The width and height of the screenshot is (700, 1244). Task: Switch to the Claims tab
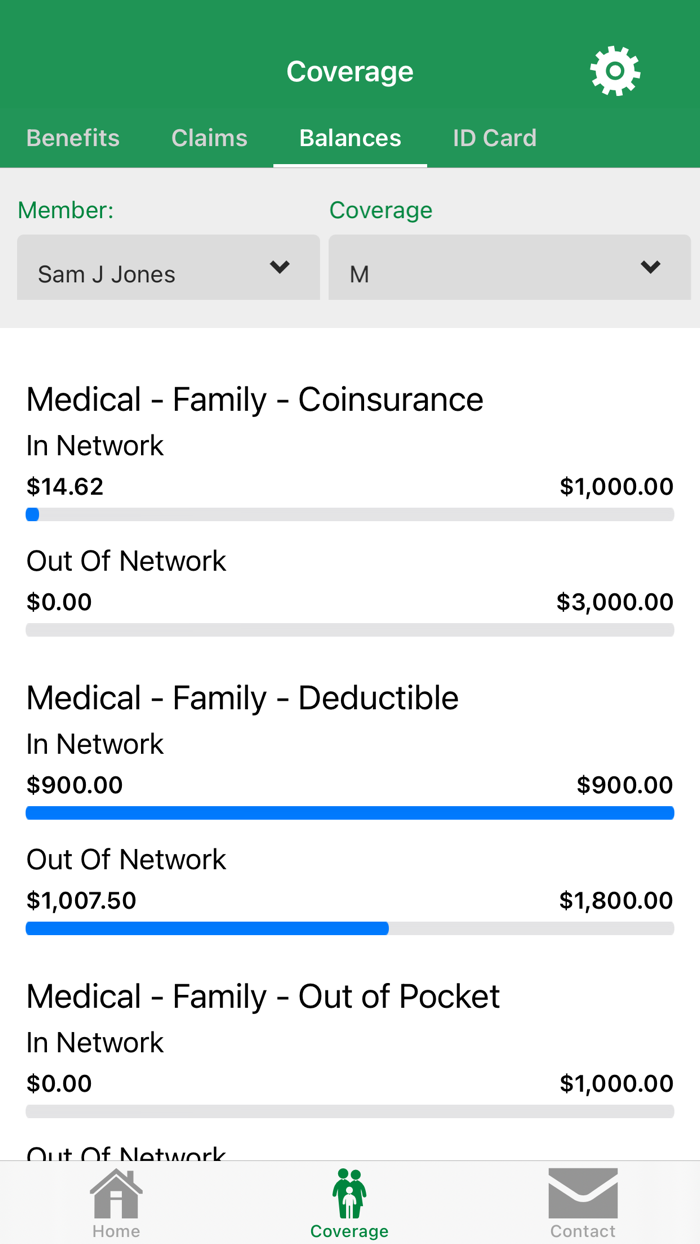point(209,138)
